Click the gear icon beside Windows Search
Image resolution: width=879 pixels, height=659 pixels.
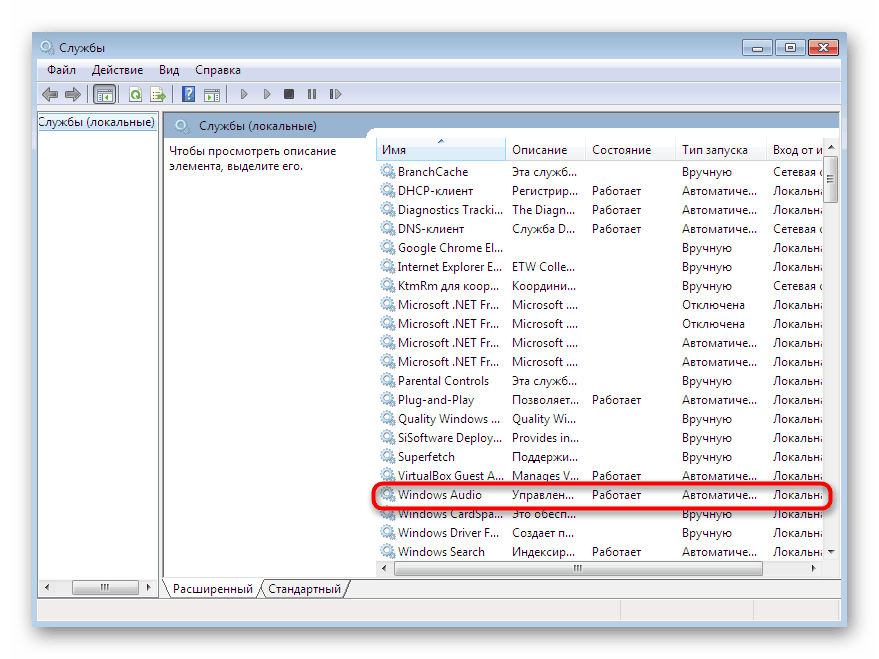(387, 551)
